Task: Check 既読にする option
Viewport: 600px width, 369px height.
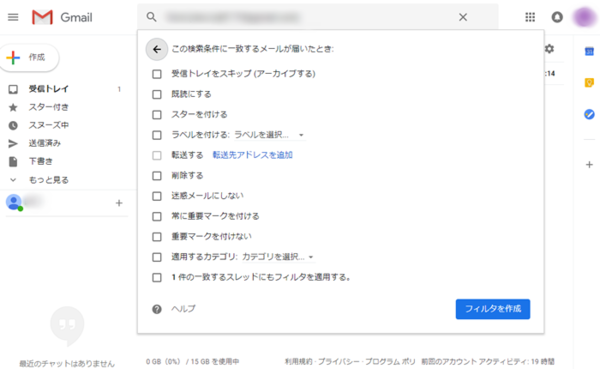Action: [x=157, y=94]
